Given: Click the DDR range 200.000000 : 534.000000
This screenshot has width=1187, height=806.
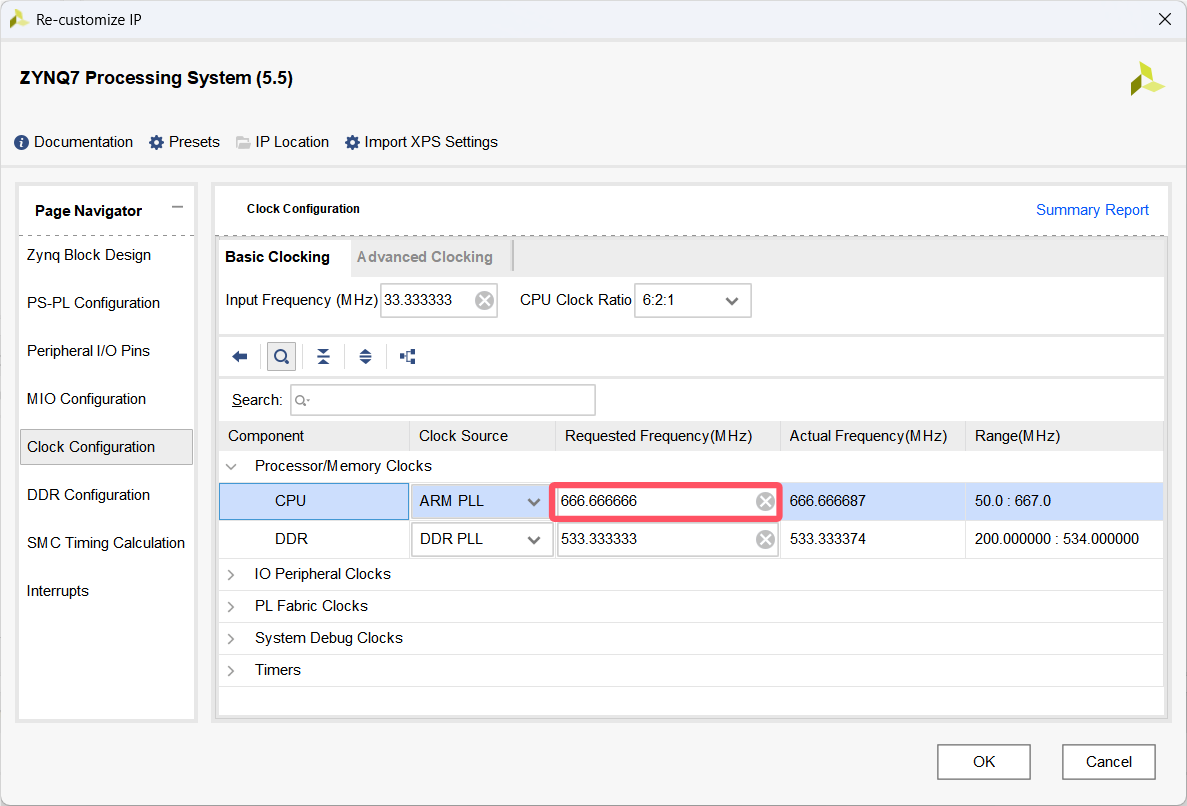Looking at the screenshot, I should 1056,539.
